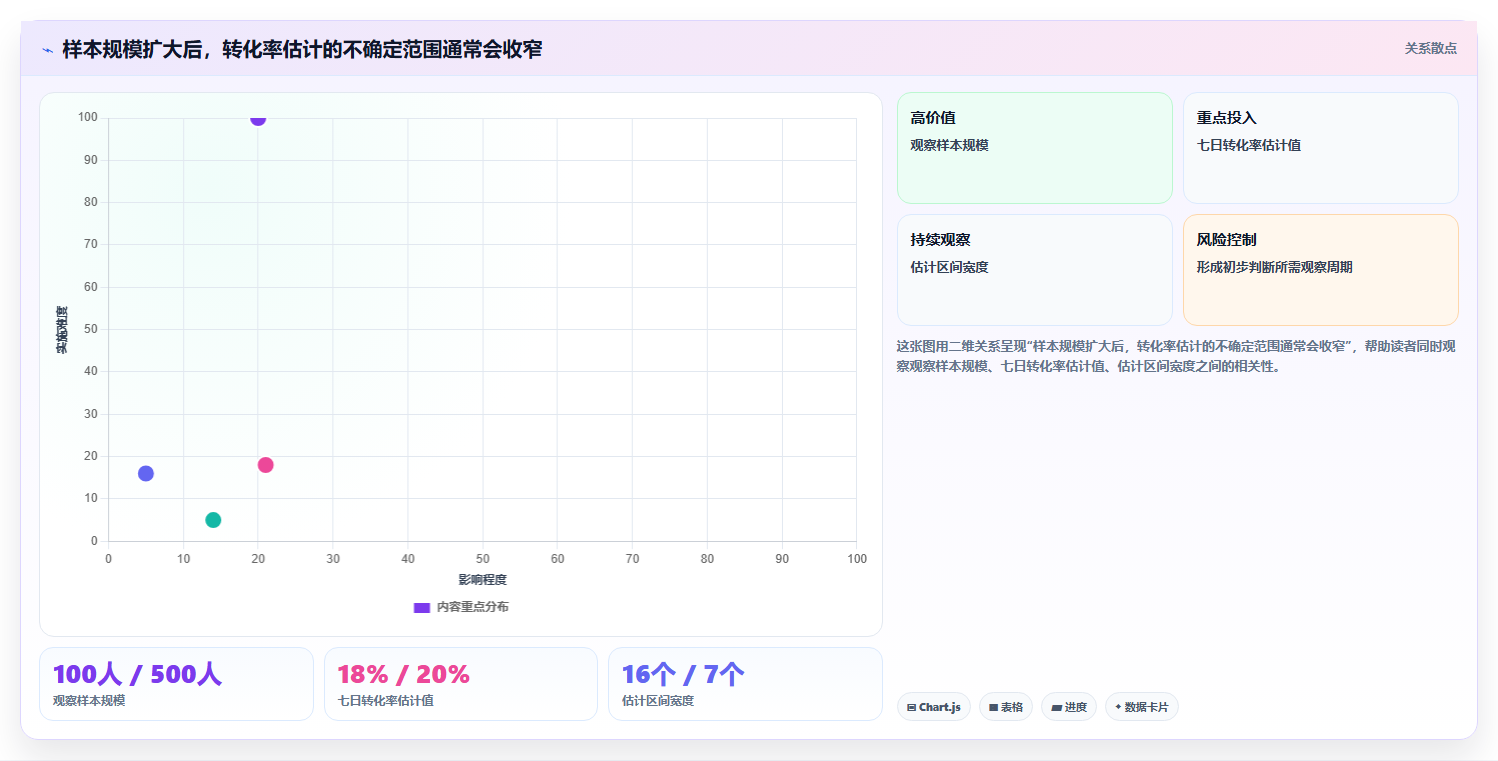The width and height of the screenshot is (1498, 761).
Task: Click 估计区间宽度 text in 持续观察 card
Action: pos(950,267)
